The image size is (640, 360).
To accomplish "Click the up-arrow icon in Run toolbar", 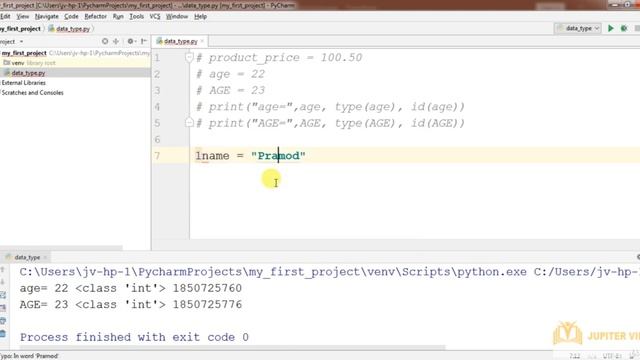I will (2, 270).
